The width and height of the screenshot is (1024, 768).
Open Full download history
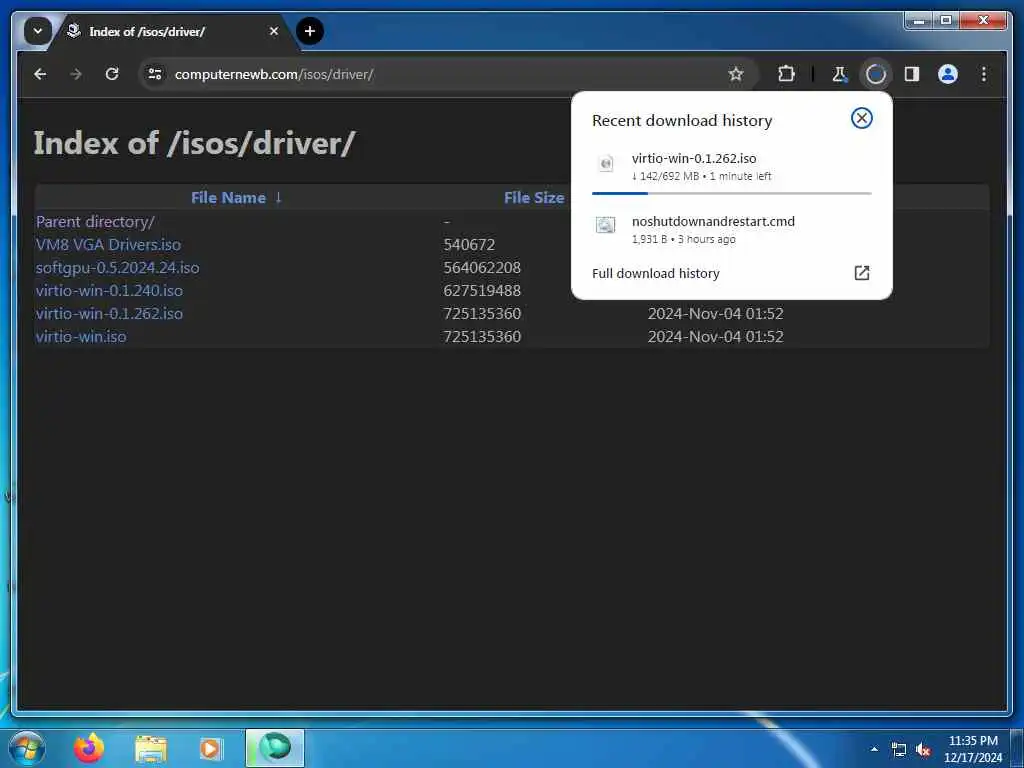coord(731,274)
